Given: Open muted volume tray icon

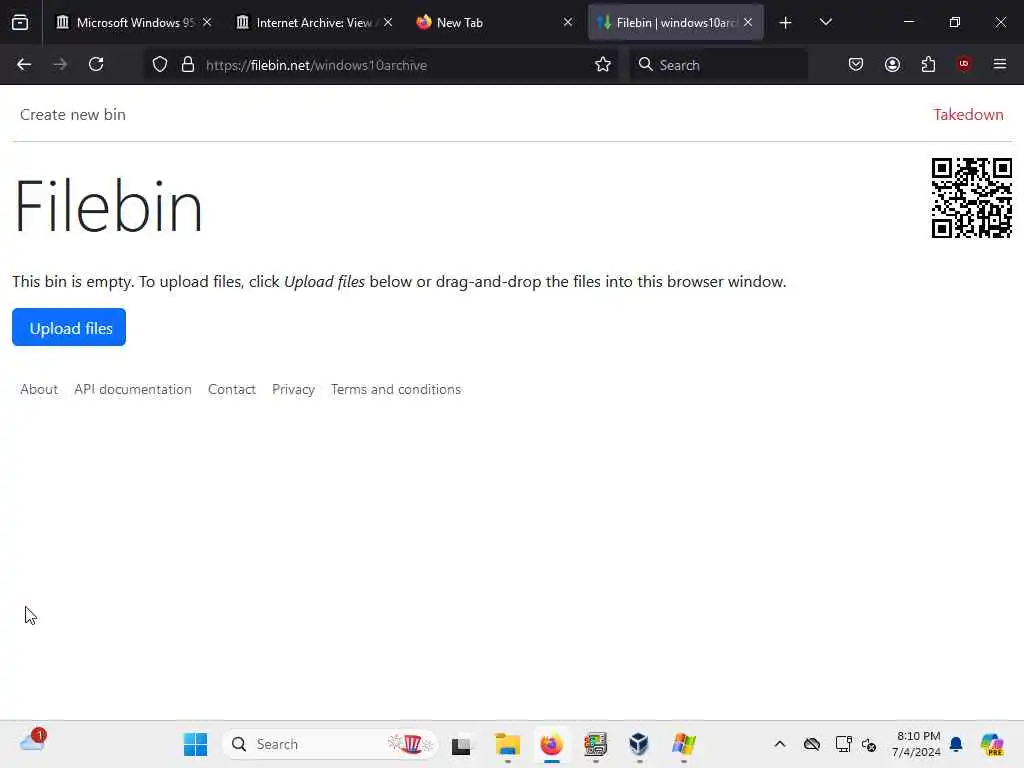Looking at the screenshot, I should 869,744.
